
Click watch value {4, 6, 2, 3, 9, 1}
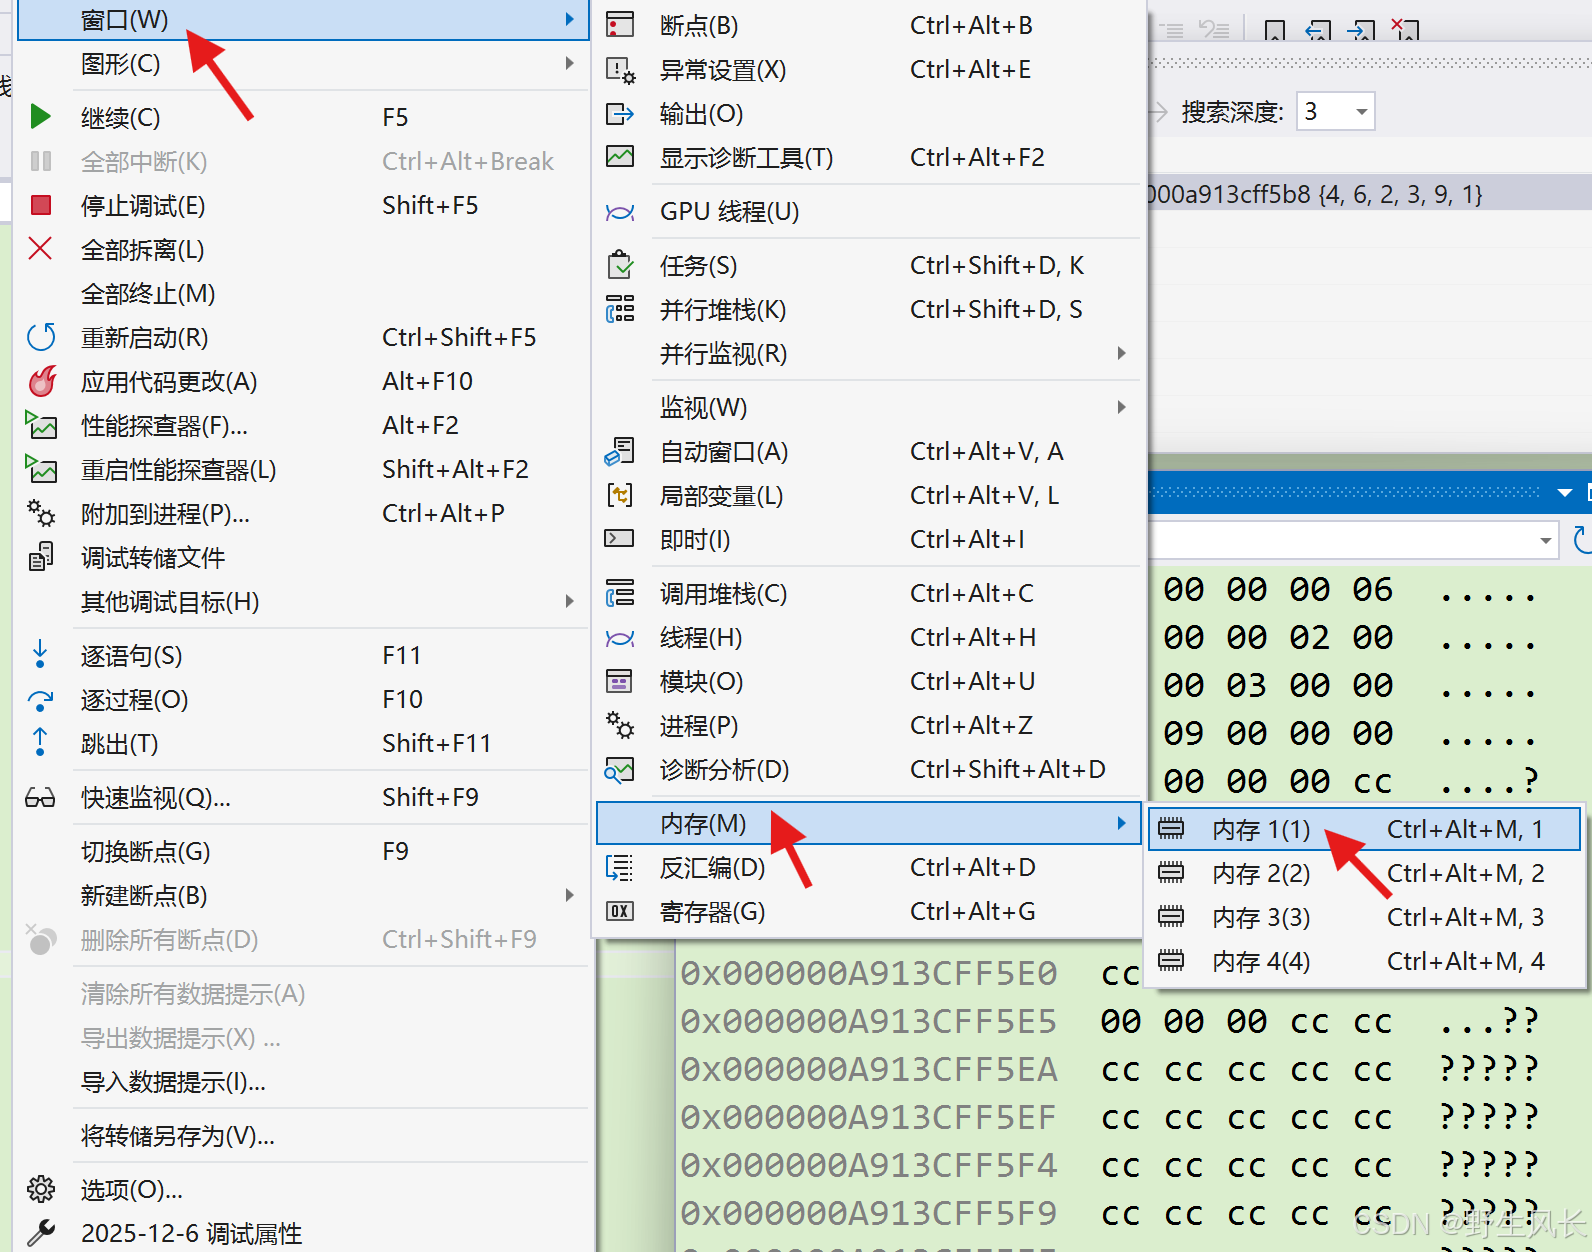[x=1401, y=194]
